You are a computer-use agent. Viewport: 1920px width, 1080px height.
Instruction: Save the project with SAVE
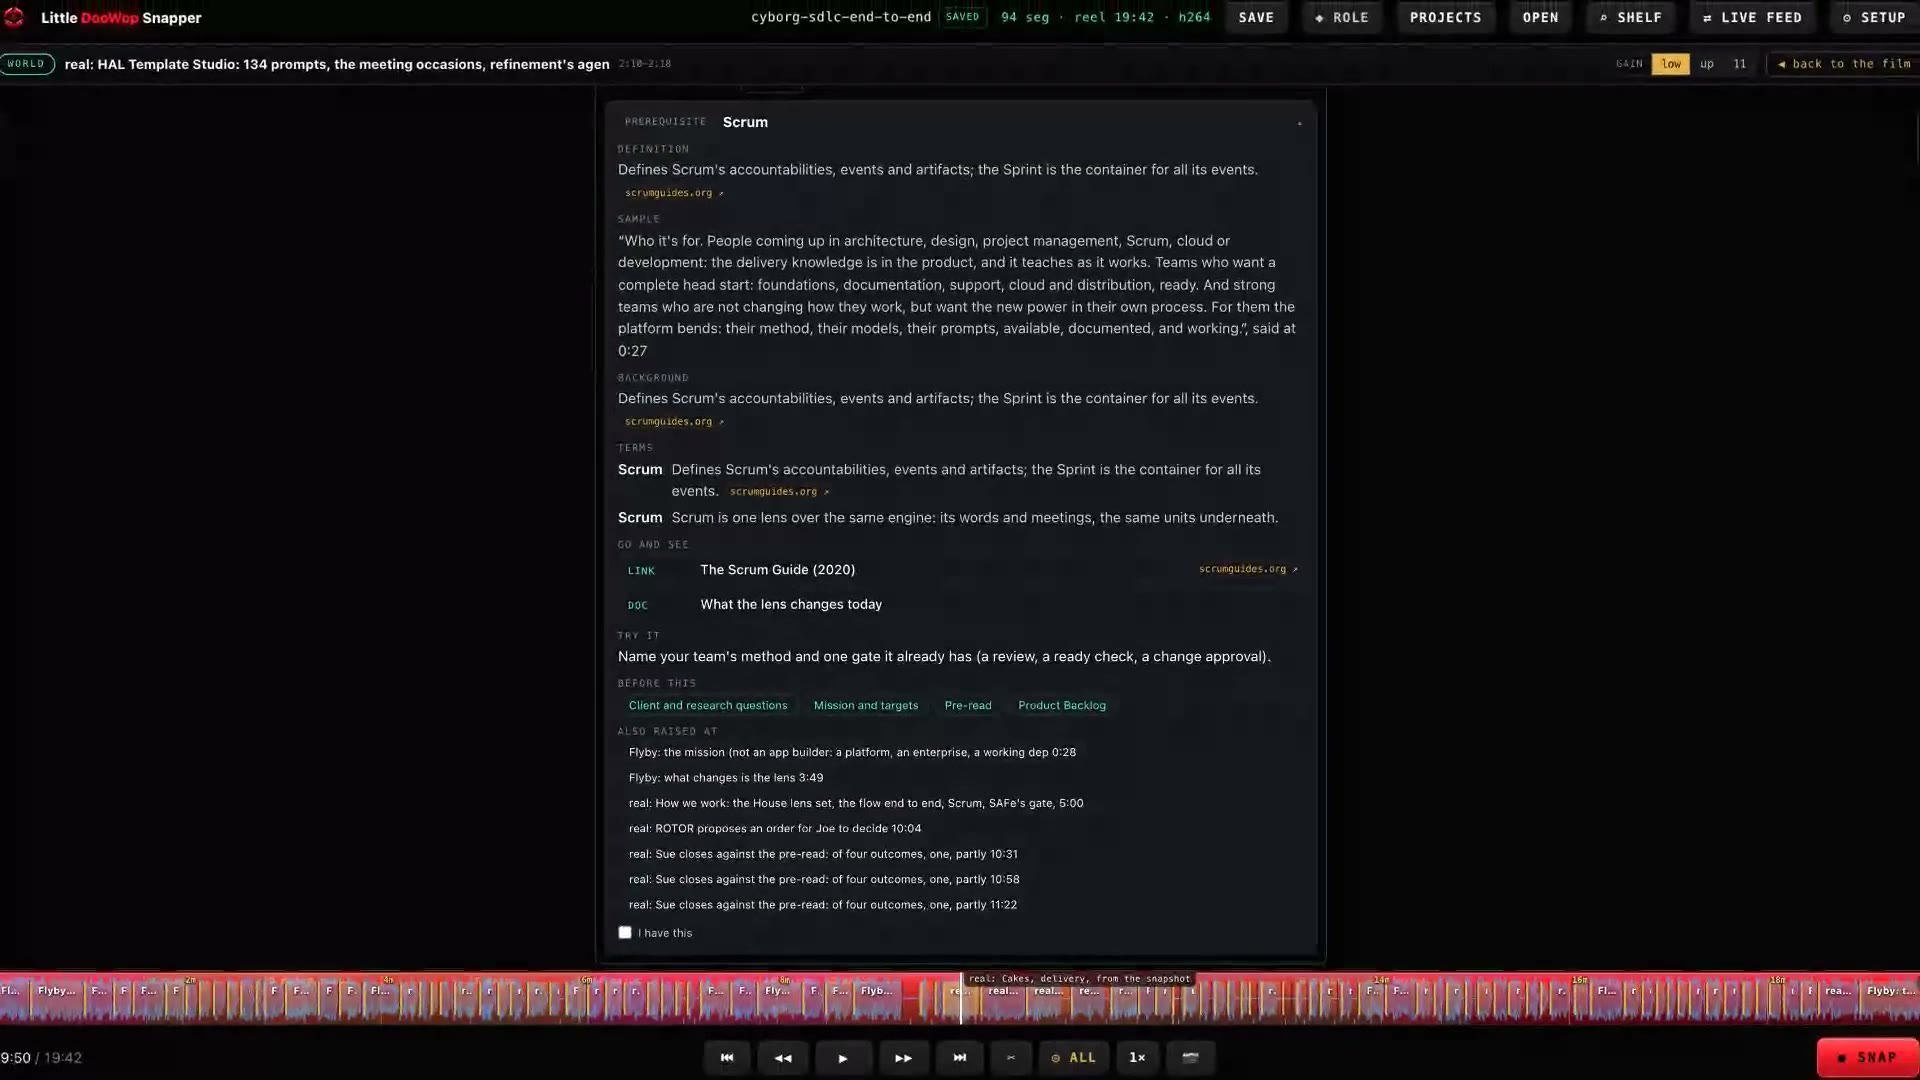[x=1256, y=17]
